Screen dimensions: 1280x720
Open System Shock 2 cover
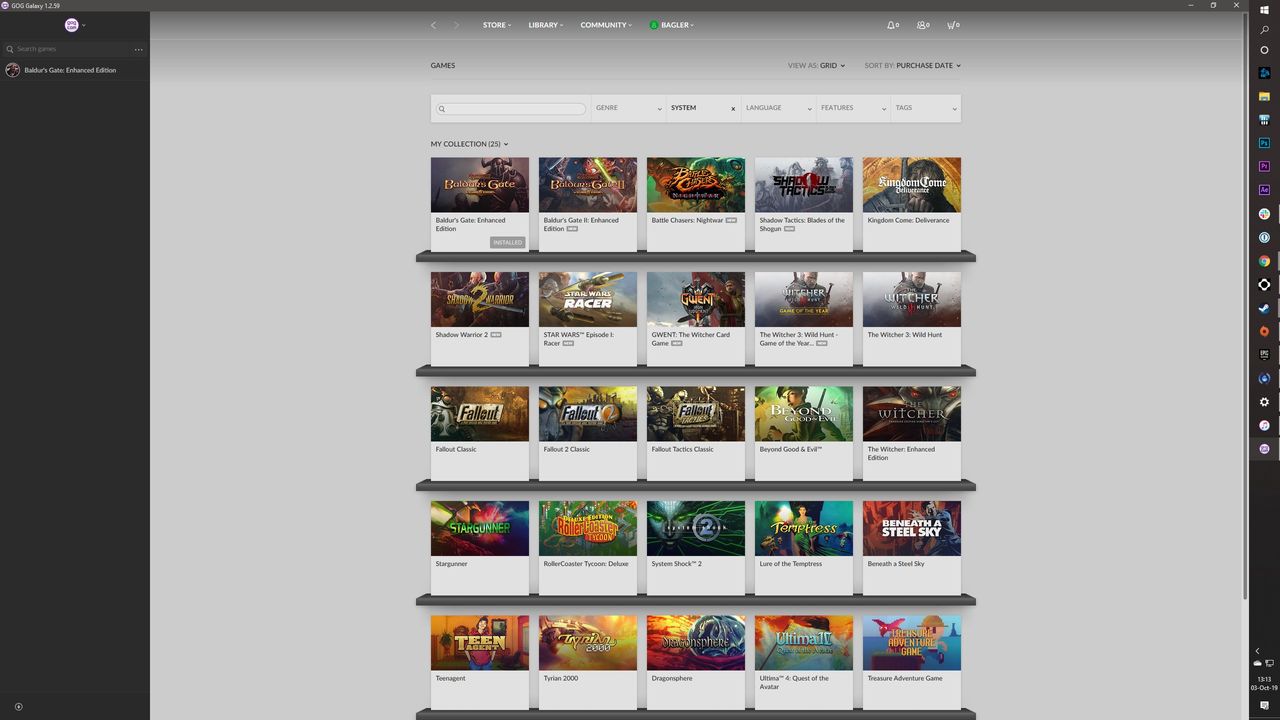[696, 528]
